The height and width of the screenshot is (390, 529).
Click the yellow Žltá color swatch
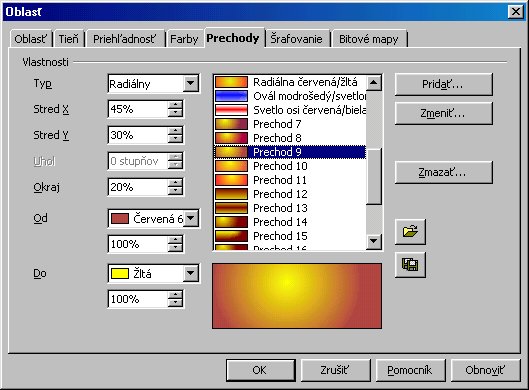tap(120, 273)
